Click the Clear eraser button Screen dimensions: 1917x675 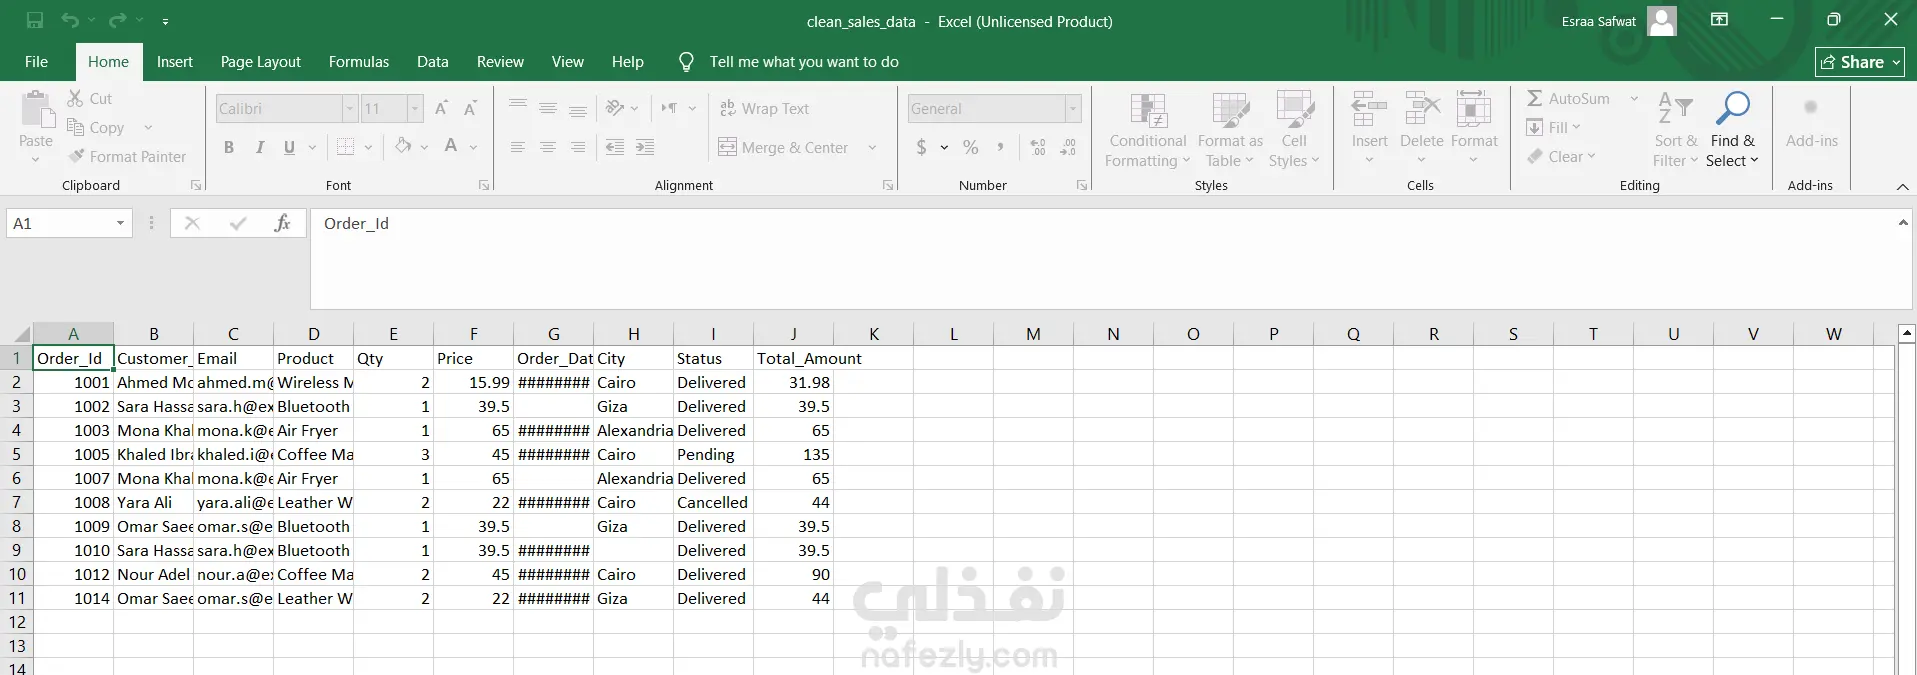[1561, 156]
